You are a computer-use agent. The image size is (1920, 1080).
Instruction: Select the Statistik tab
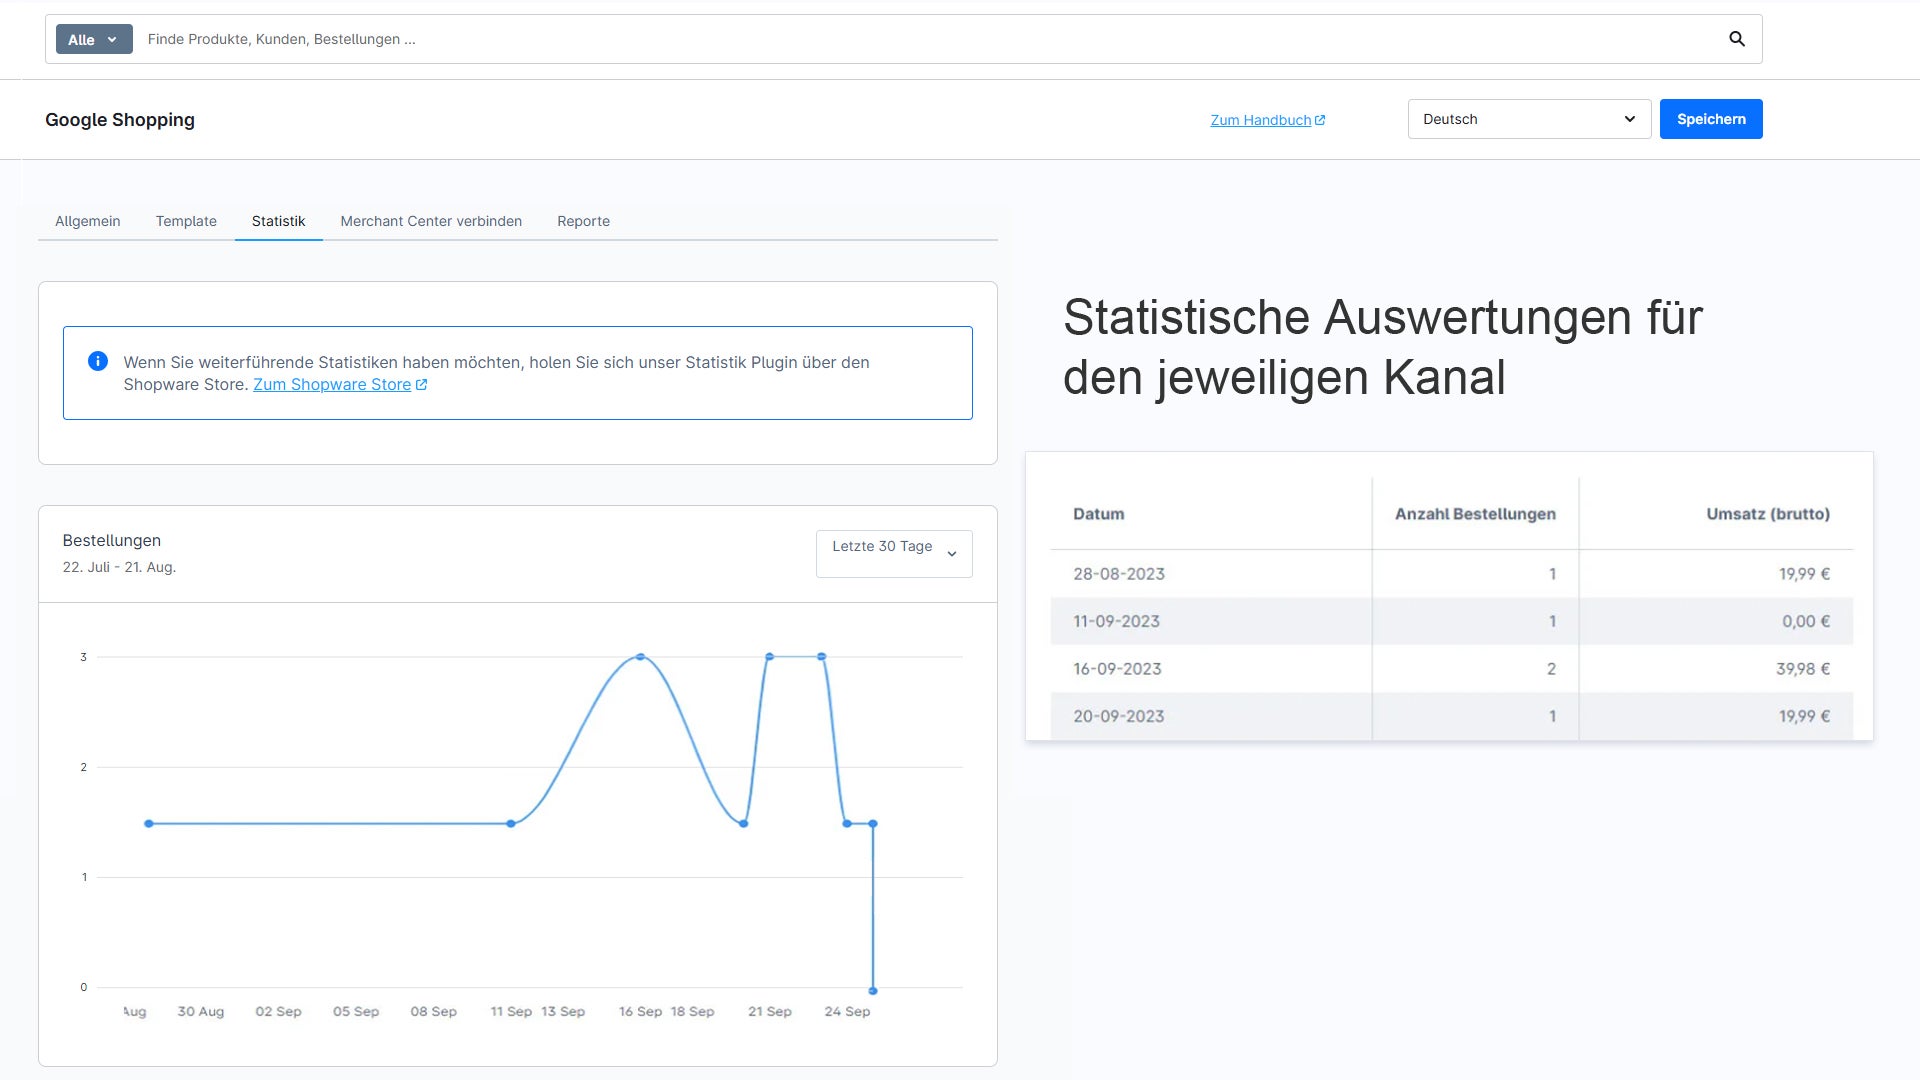(x=278, y=221)
